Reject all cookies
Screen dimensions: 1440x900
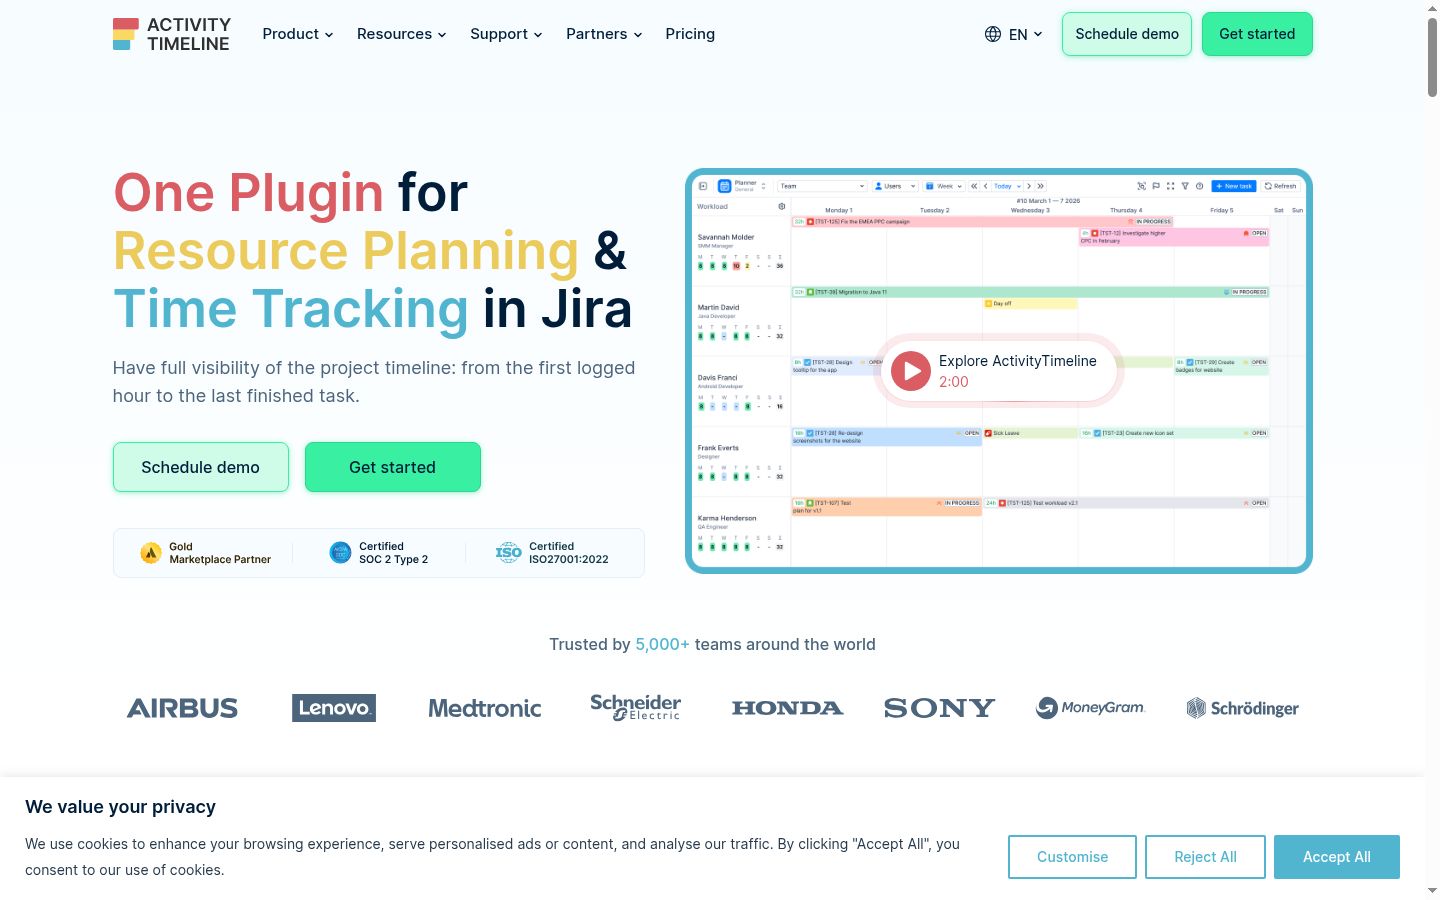click(x=1205, y=857)
